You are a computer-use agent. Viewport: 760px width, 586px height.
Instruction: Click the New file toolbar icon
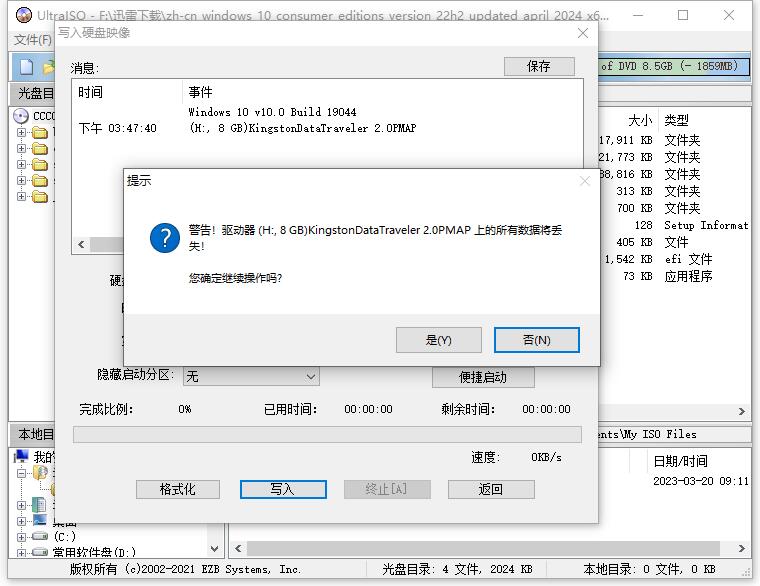point(26,66)
